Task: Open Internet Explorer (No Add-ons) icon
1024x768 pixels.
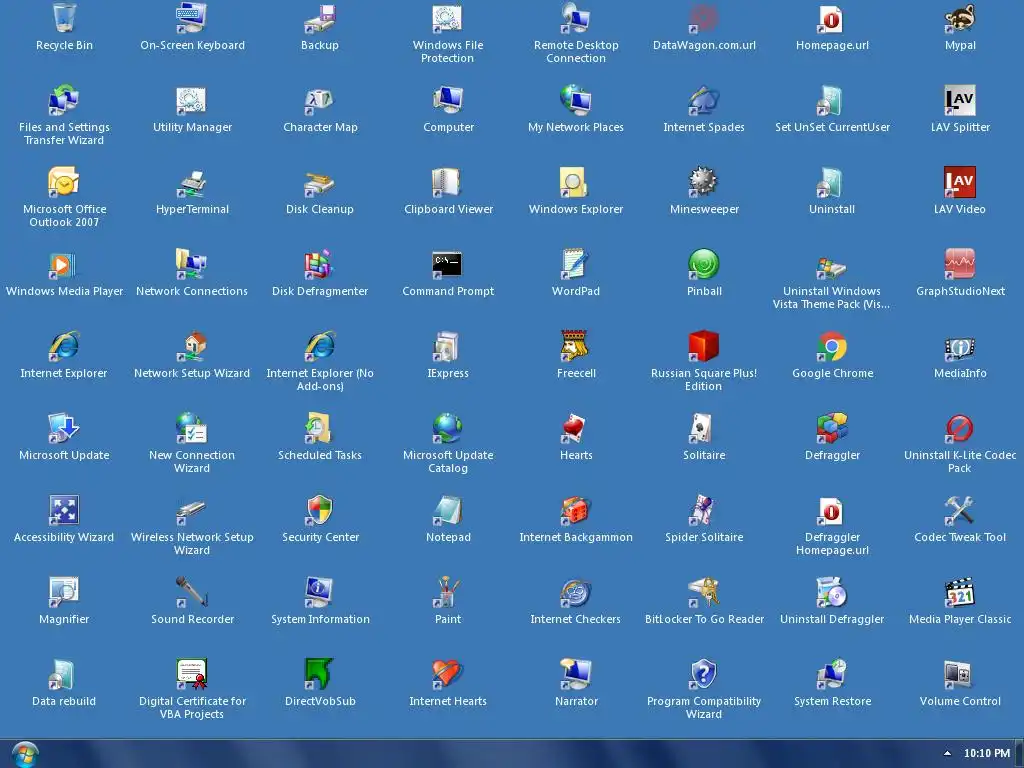Action: pyautogui.click(x=320, y=346)
